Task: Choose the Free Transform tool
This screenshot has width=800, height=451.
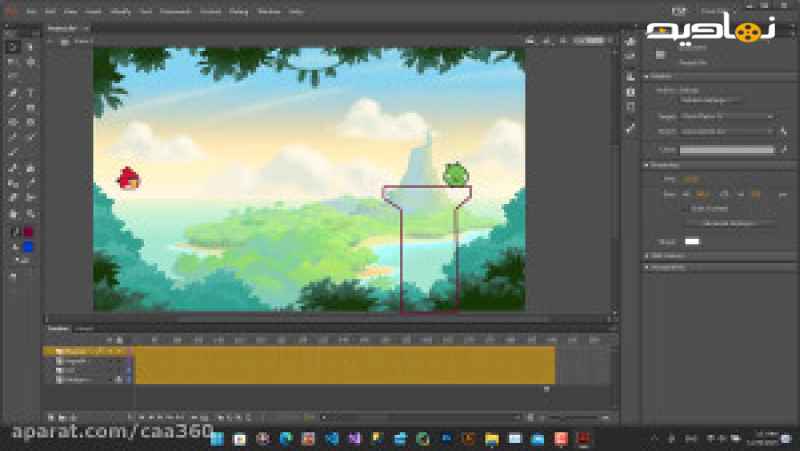Action: coord(13,62)
